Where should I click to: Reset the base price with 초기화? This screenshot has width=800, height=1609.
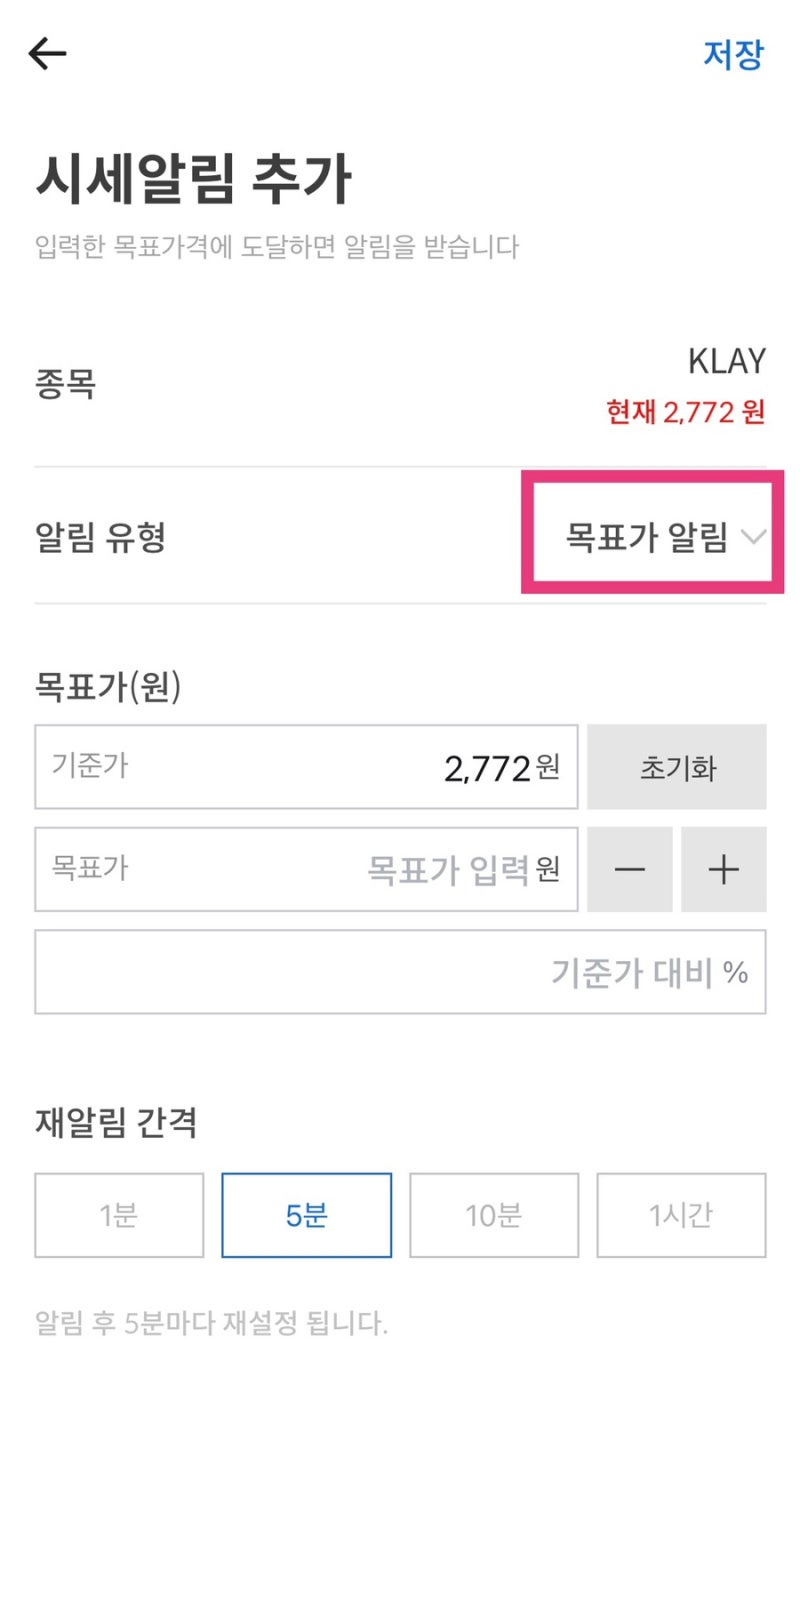point(677,767)
